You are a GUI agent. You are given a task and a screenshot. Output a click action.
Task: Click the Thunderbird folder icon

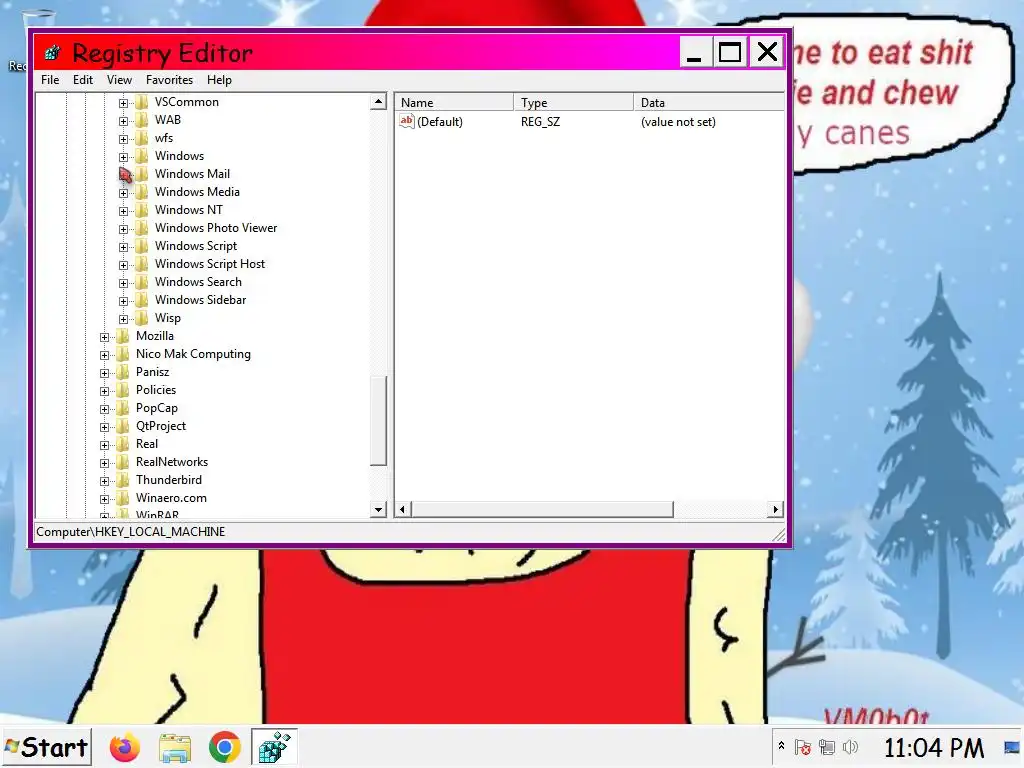tap(123, 480)
